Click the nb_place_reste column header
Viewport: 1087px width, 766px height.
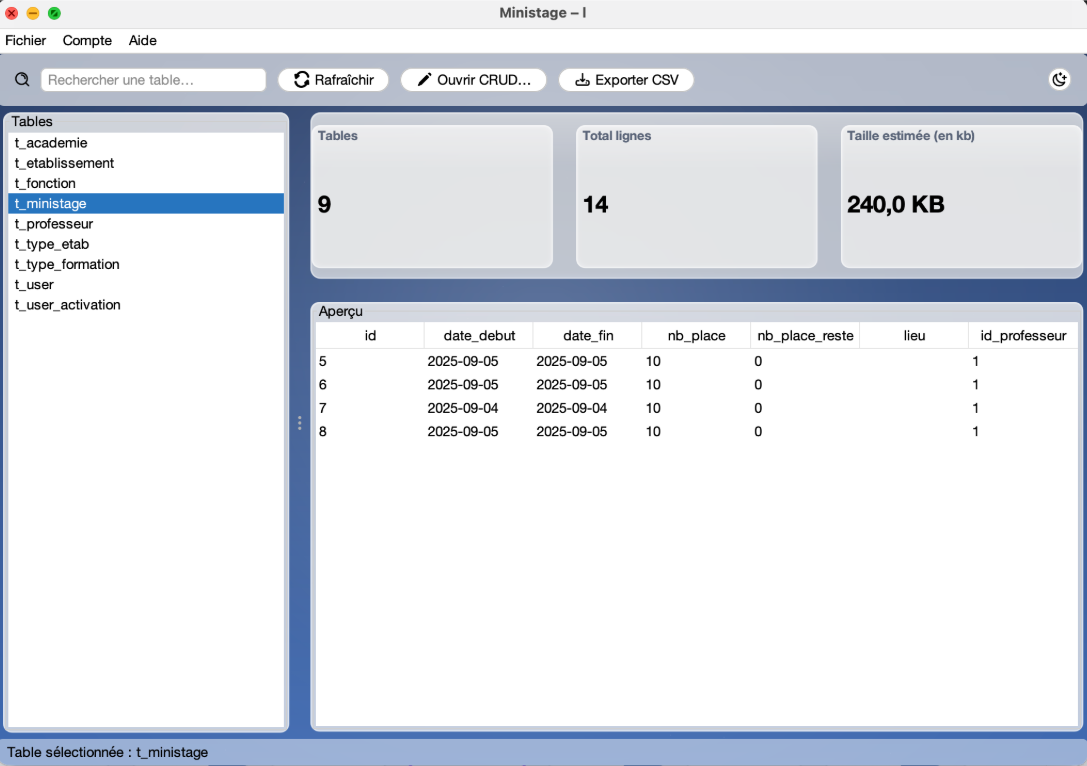point(805,336)
